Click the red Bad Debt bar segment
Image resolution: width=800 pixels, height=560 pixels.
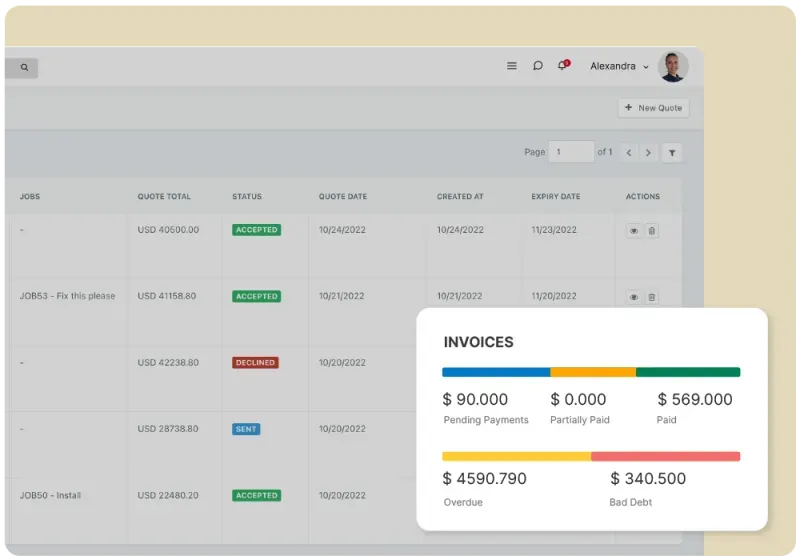click(x=666, y=456)
